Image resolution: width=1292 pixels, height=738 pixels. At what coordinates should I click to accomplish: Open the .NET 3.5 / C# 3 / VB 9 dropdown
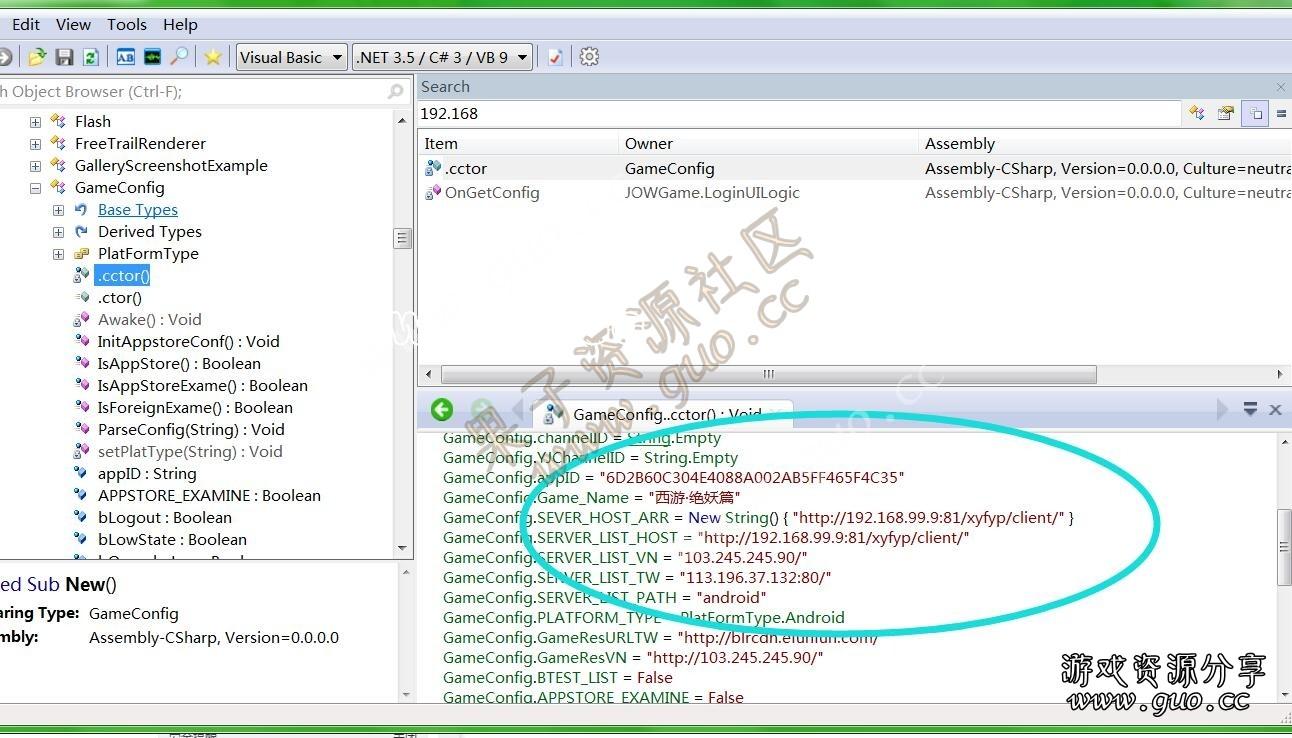pos(442,57)
